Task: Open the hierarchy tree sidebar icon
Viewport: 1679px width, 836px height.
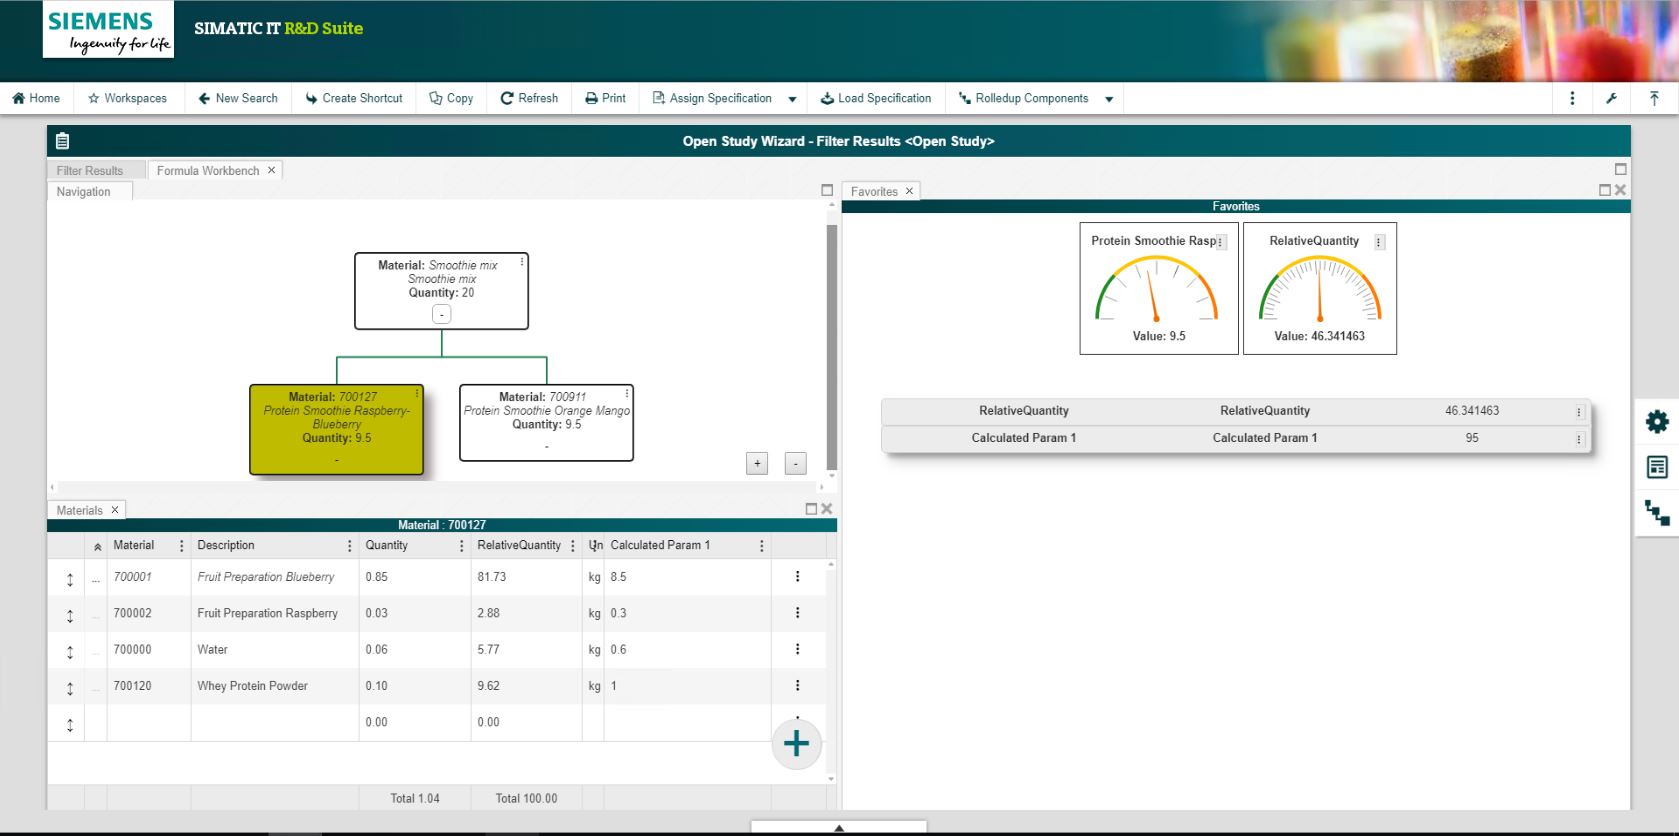Action: pyautogui.click(x=1657, y=513)
